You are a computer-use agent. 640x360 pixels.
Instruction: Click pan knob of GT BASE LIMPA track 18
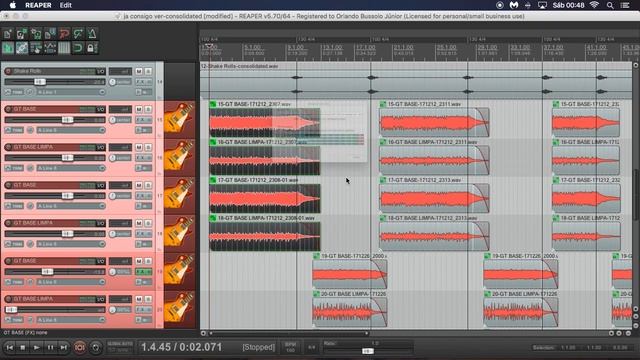coord(112,234)
